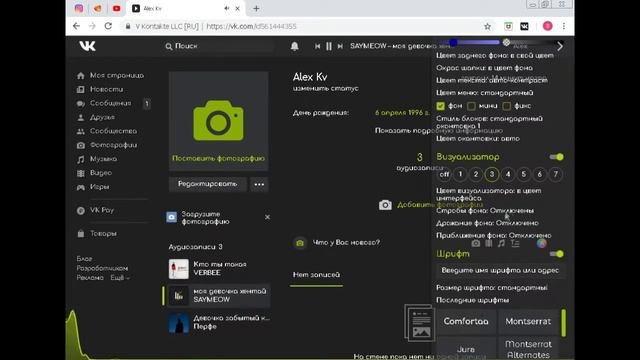Viewport: 640px width, 360px height.
Task: Click изменить статус link
Action: [x=325, y=88]
